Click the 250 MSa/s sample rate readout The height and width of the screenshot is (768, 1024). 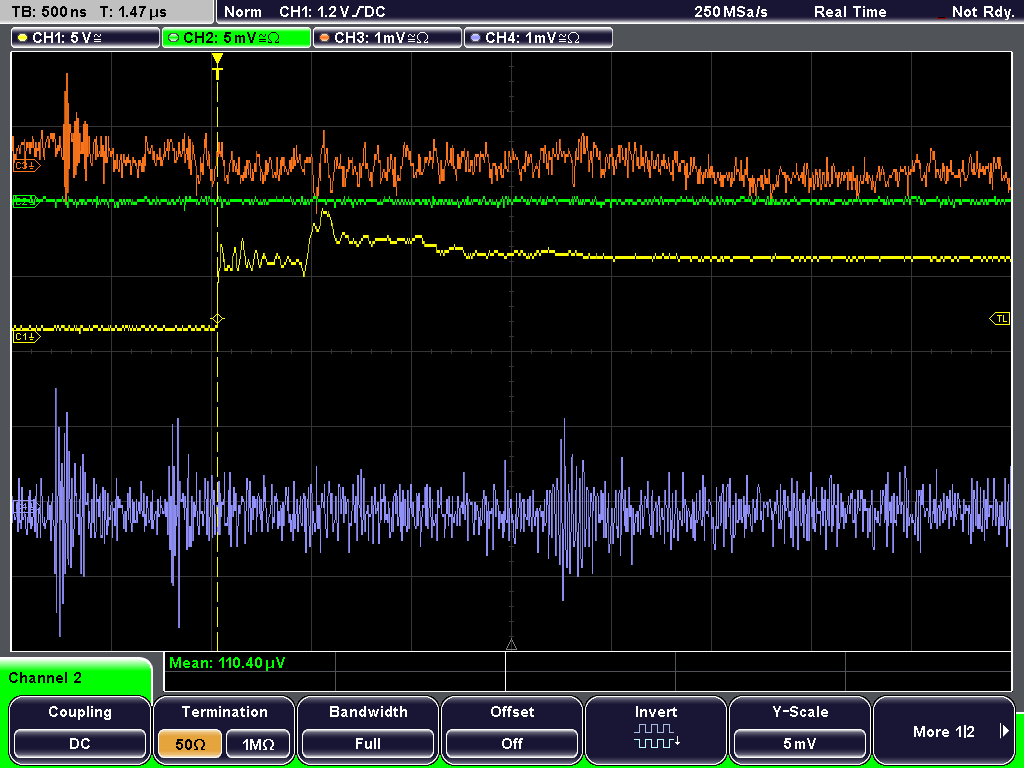pos(730,12)
